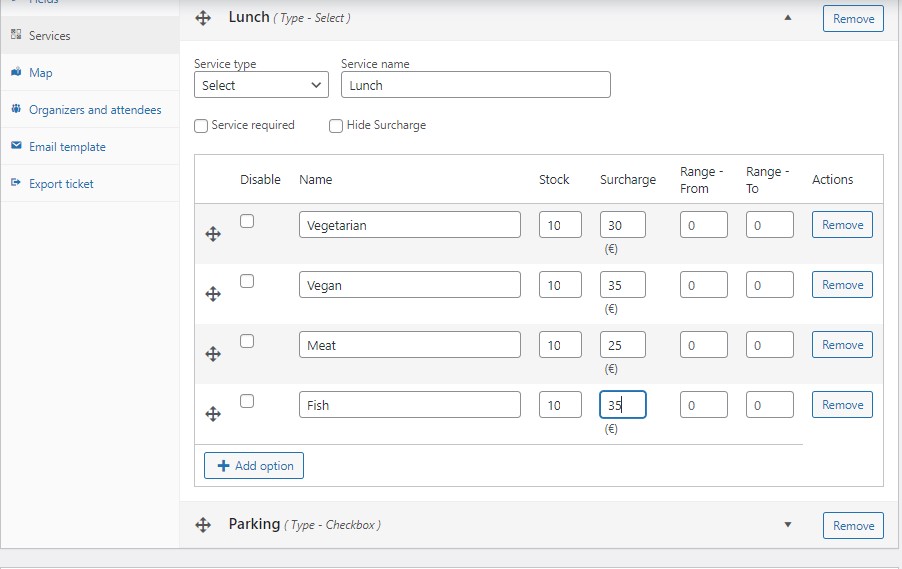
Task: Click the move handle on the Meat row
Action: (212, 354)
